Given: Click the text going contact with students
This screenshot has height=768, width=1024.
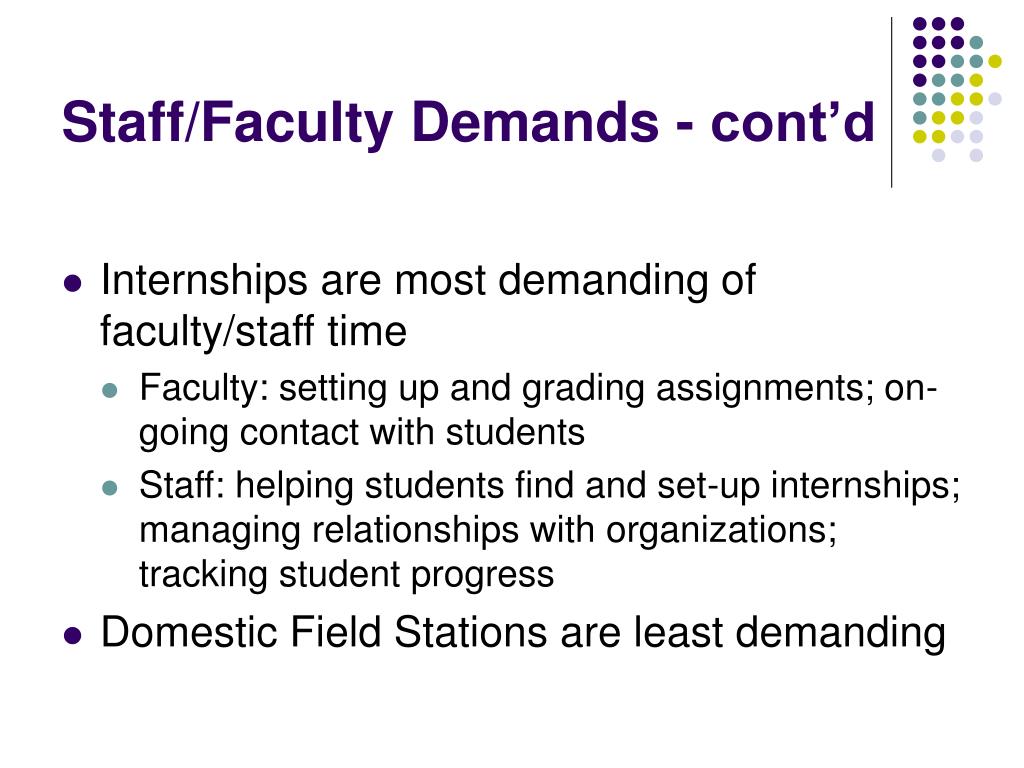Looking at the screenshot, I should 362,434.
